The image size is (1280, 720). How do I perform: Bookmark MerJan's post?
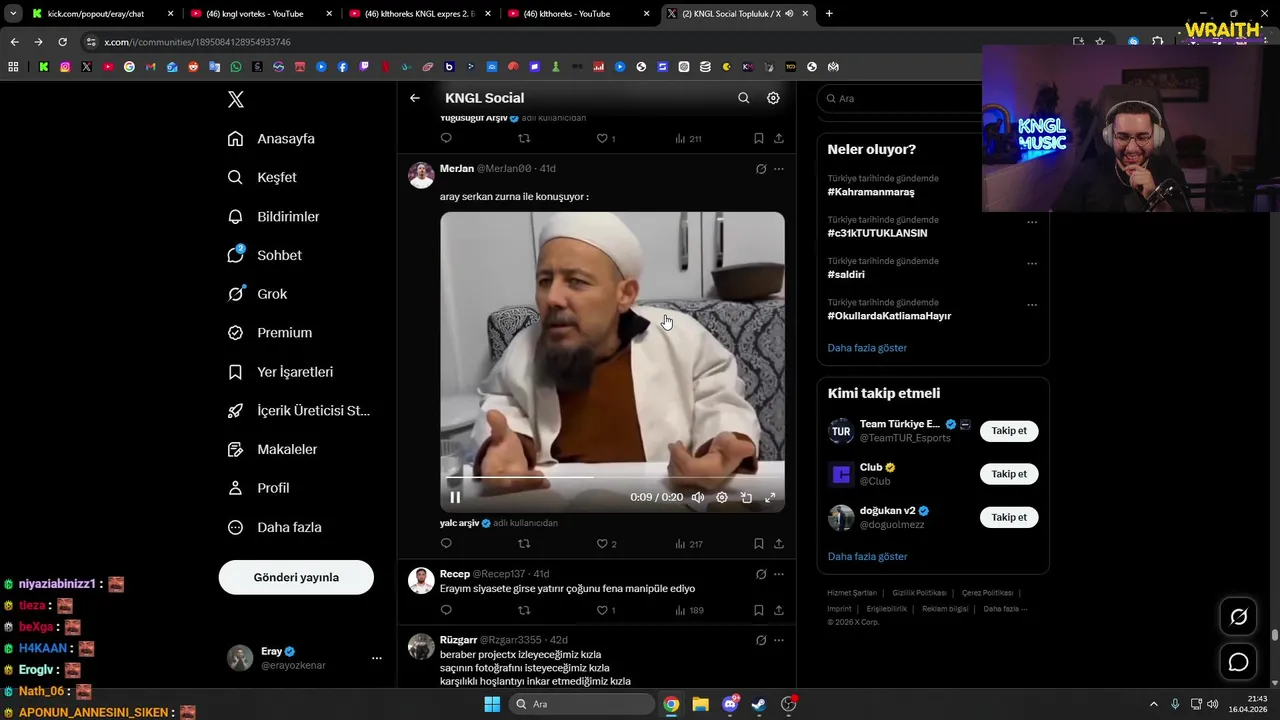pyautogui.click(x=758, y=544)
